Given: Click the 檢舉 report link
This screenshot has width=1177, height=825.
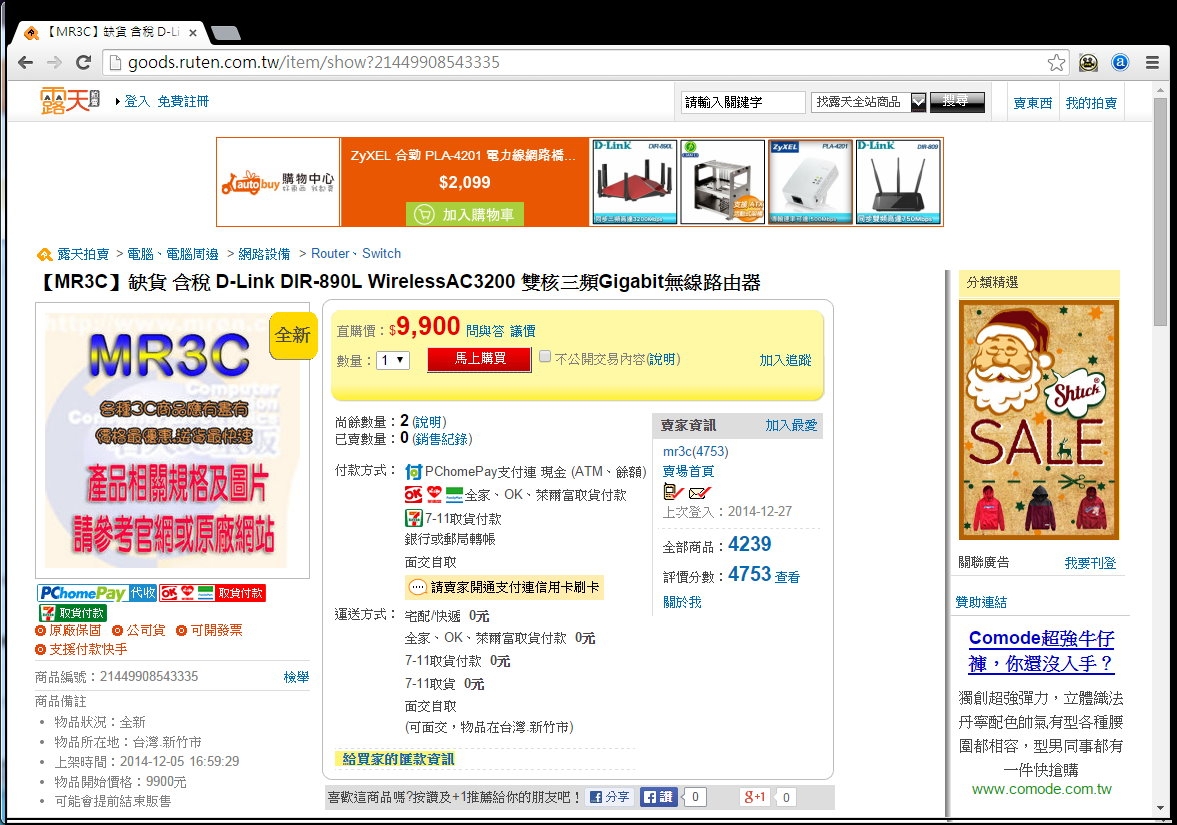Looking at the screenshot, I should pyautogui.click(x=296, y=677).
